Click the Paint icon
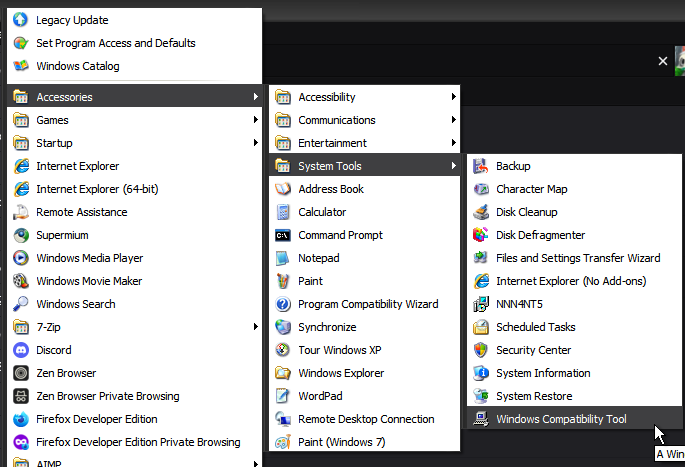This screenshot has width=685, height=467. (x=283, y=281)
